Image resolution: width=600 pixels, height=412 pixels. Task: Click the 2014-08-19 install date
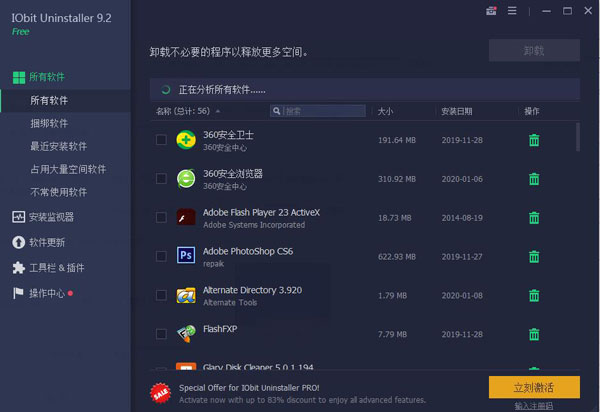click(x=462, y=218)
